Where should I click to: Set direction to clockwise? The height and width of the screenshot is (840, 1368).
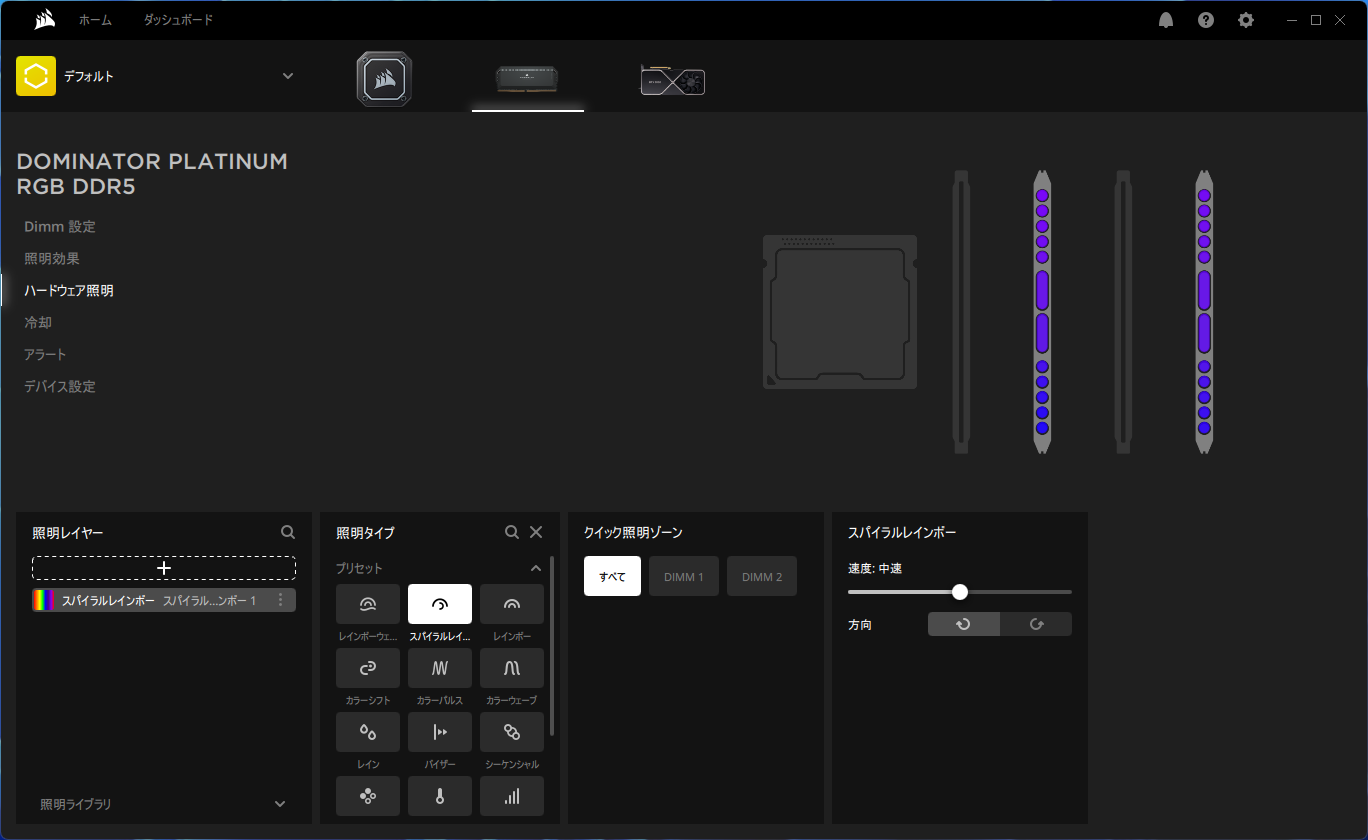[x=1036, y=624]
